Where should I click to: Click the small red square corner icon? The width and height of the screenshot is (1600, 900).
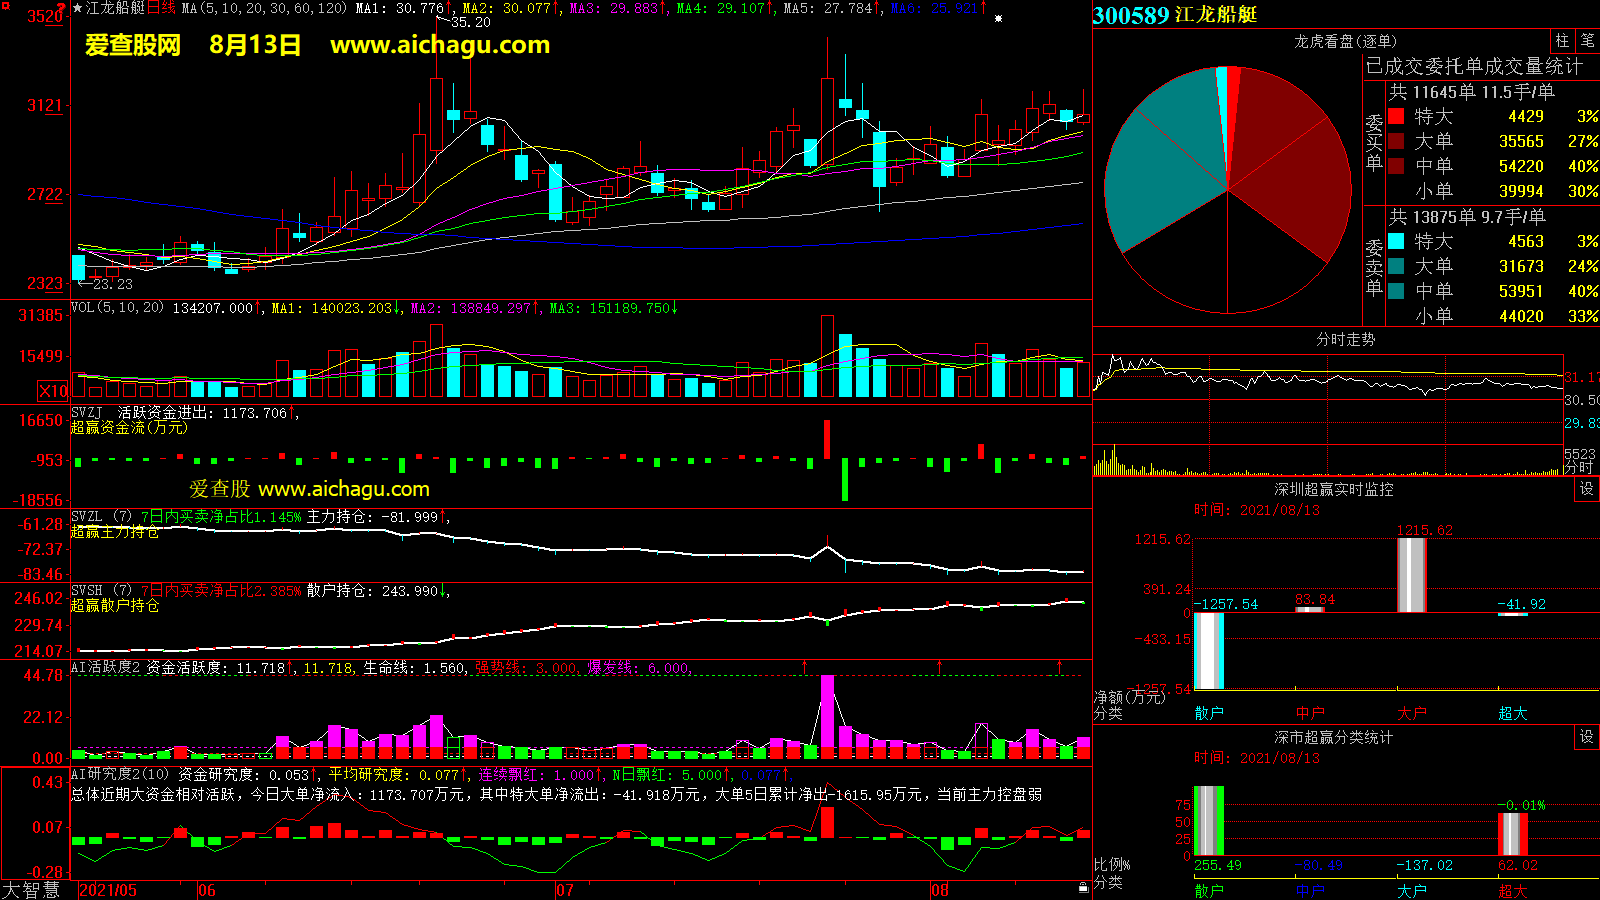point(5,5)
